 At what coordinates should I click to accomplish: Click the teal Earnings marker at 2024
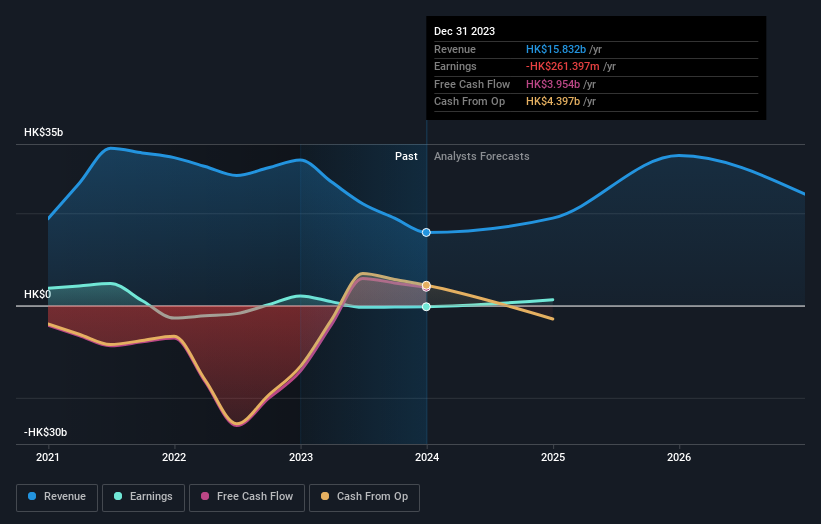[x=426, y=307]
